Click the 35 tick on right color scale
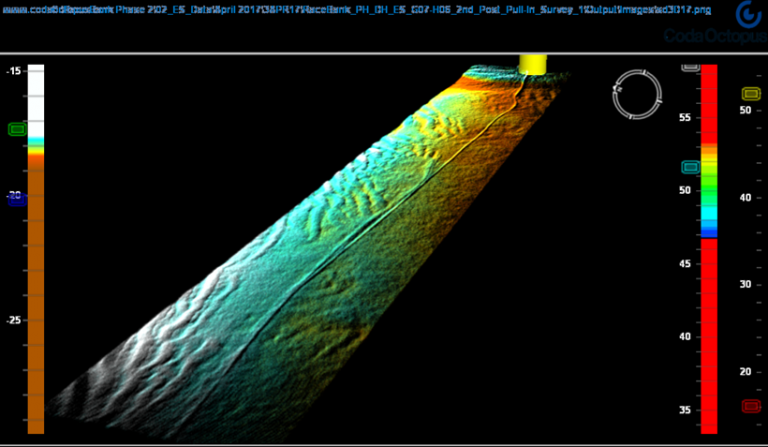 click(685, 410)
